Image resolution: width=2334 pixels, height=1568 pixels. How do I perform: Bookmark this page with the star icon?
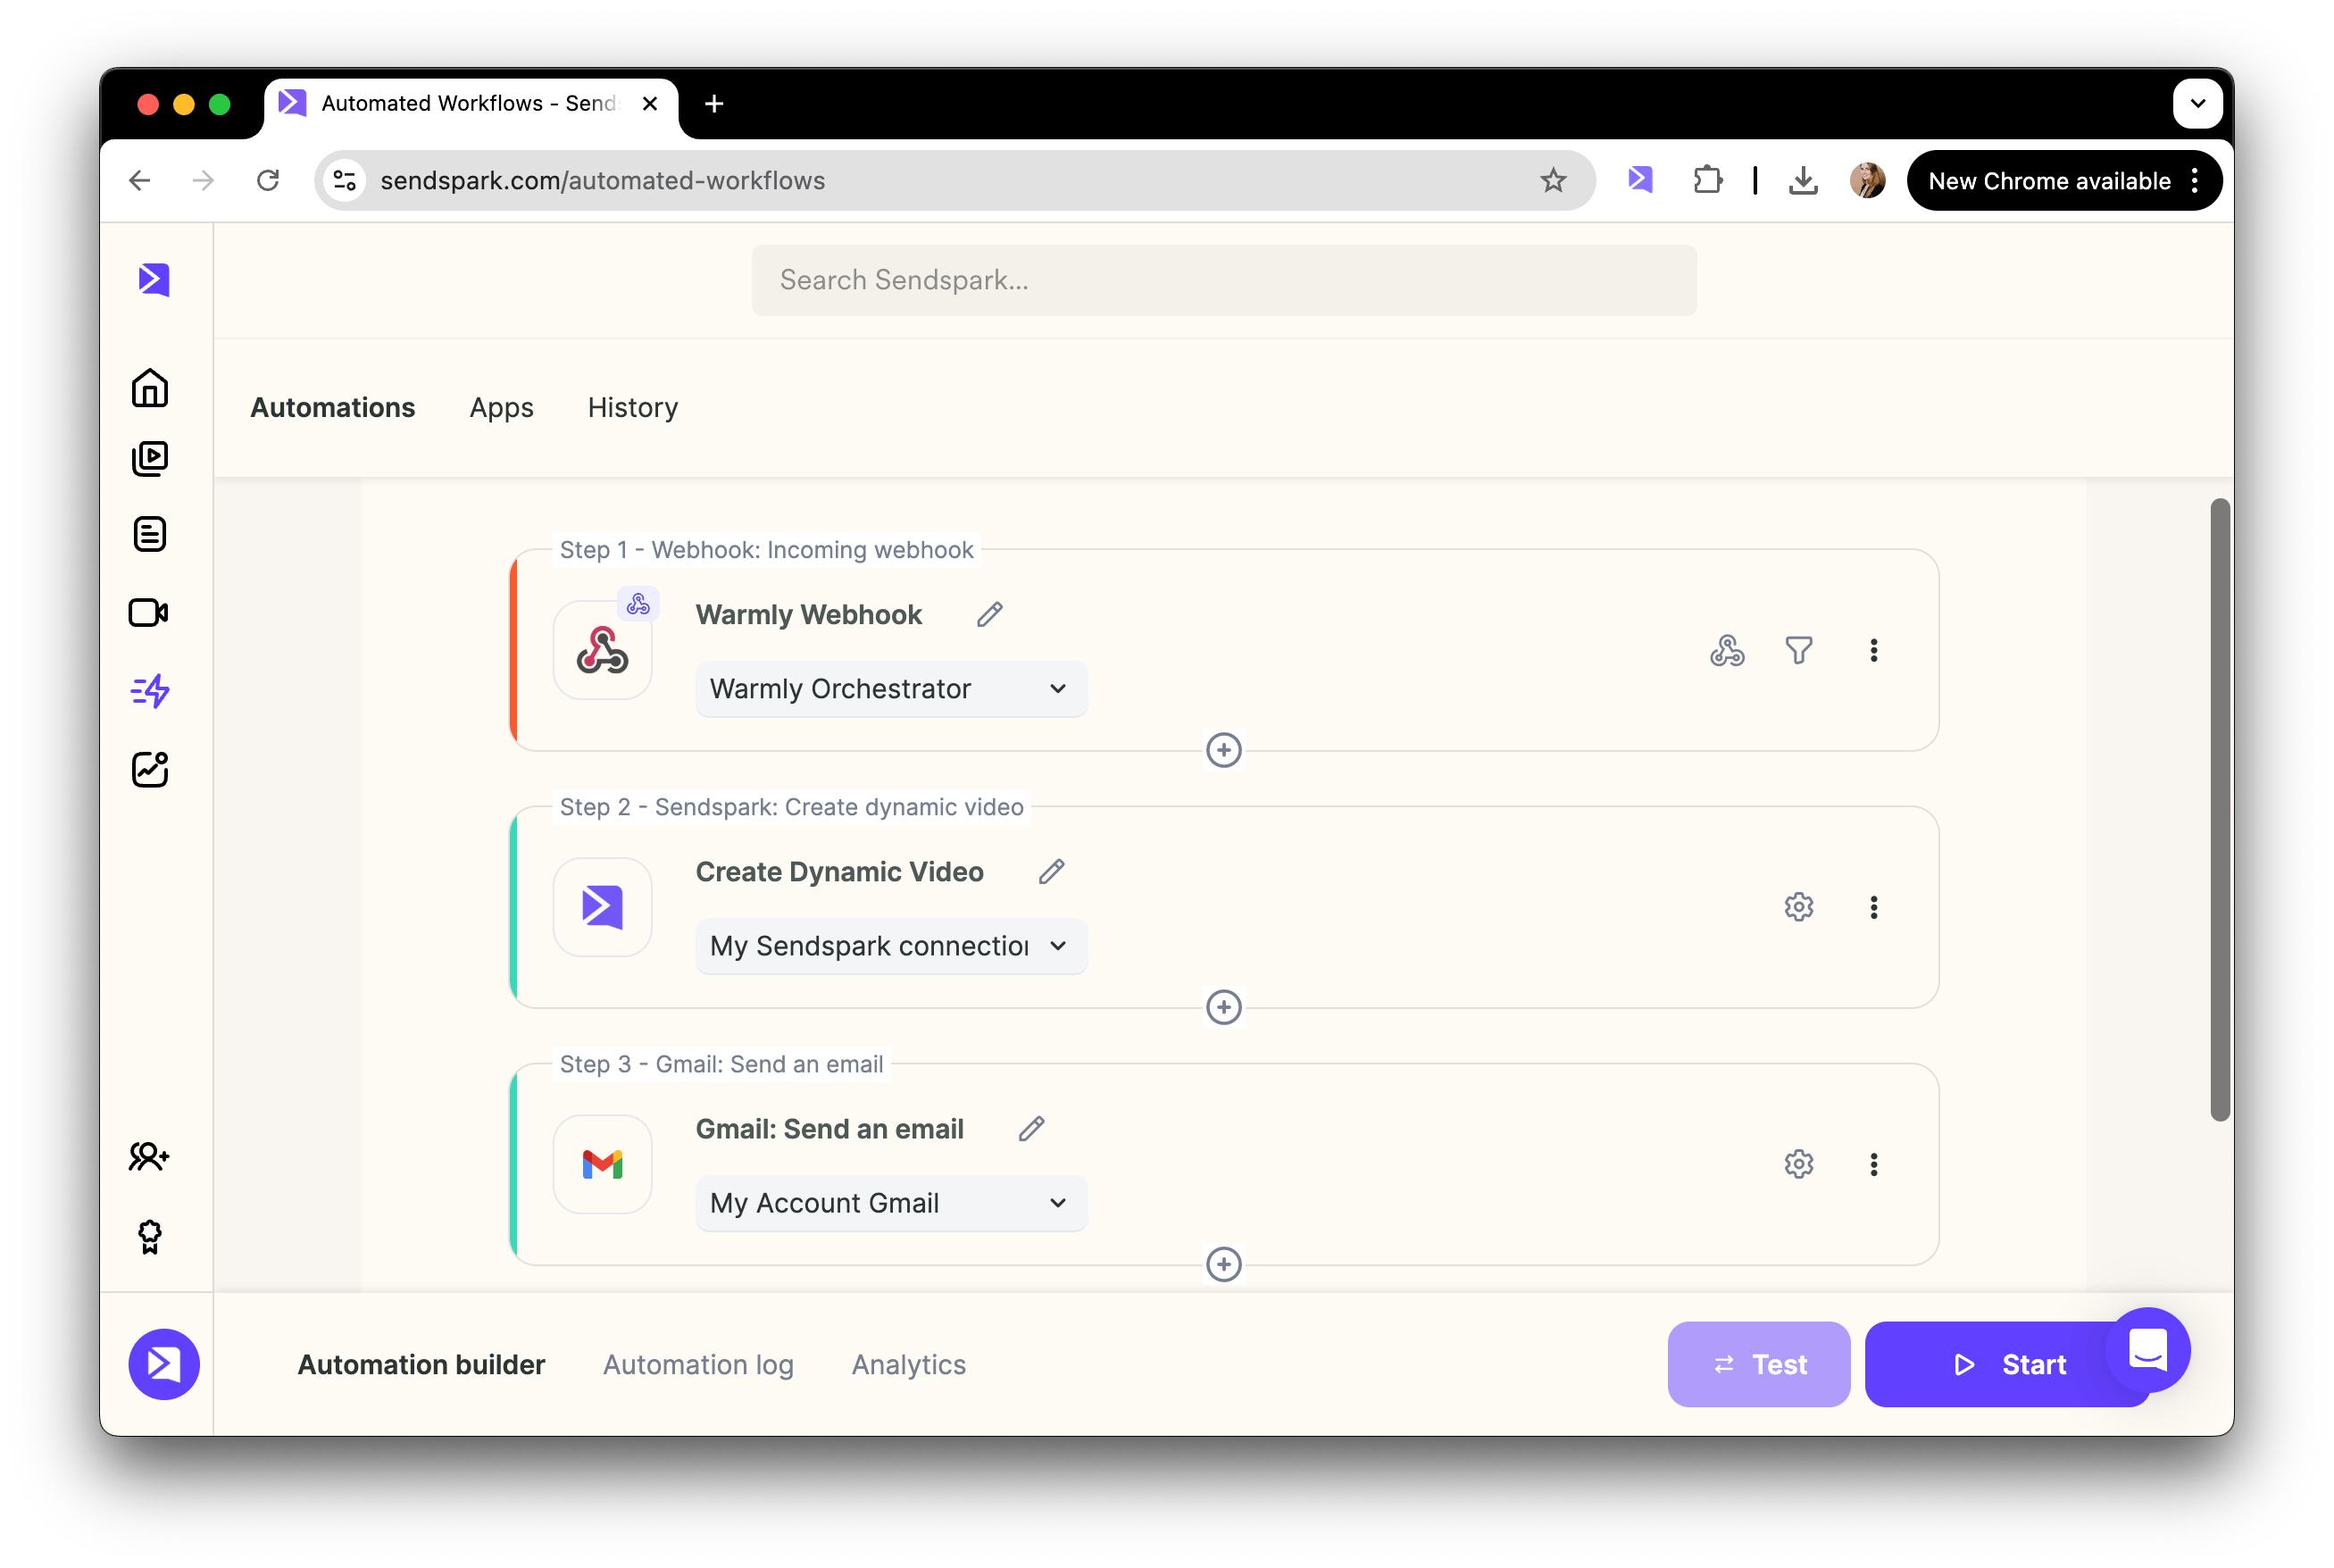[x=1553, y=180]
